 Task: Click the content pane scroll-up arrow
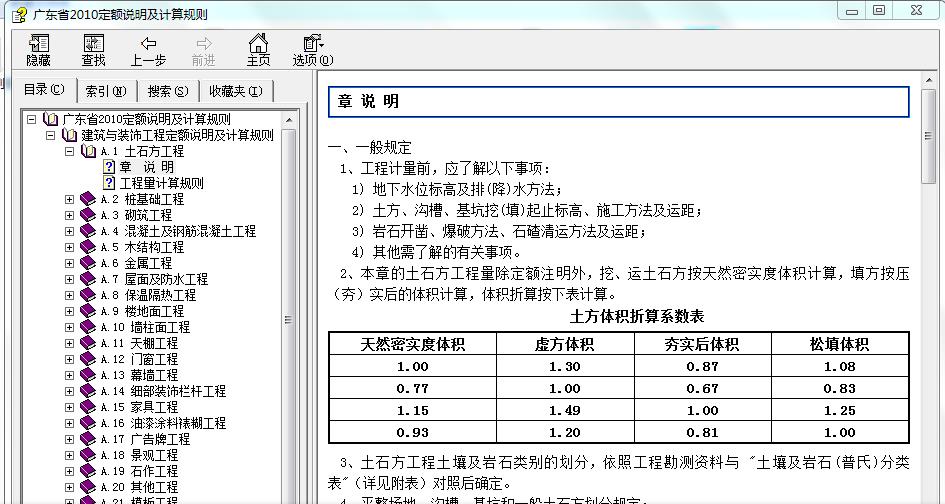[x=929, y=81]
